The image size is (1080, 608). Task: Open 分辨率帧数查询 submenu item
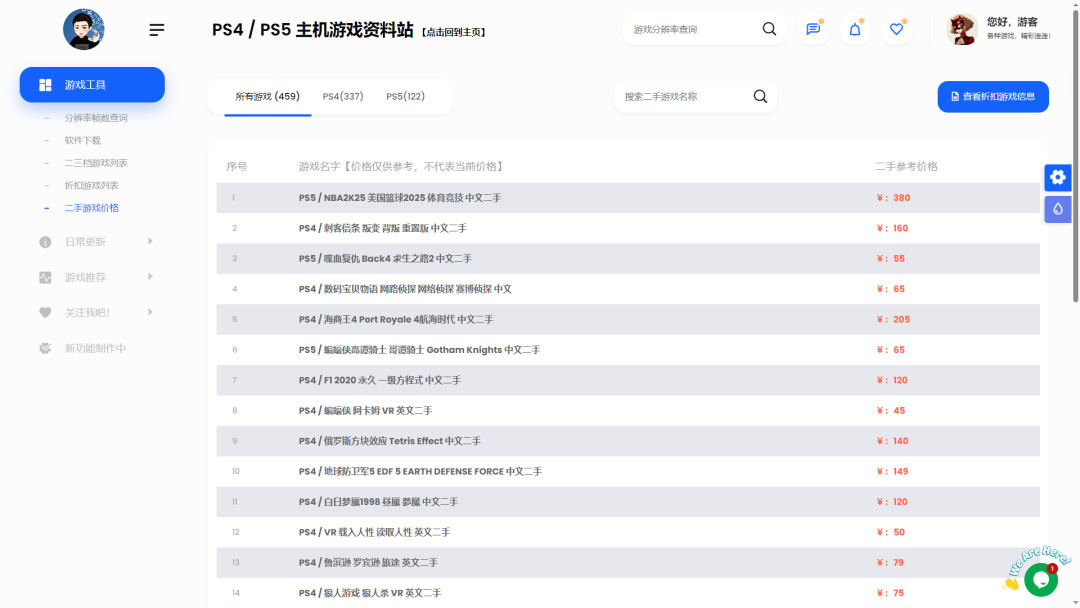(x=96, y=118)
